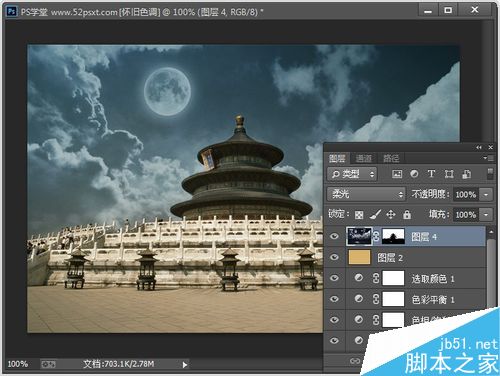Click the link icon between 图层 4 thumbnail and mask

[376, 236]
